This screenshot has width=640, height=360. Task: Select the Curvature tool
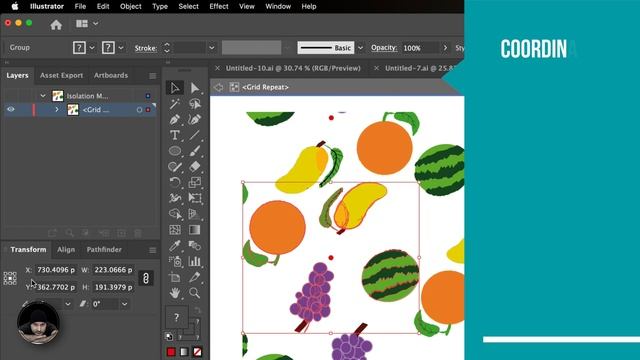pyautogui.click(x=195, y=120)
